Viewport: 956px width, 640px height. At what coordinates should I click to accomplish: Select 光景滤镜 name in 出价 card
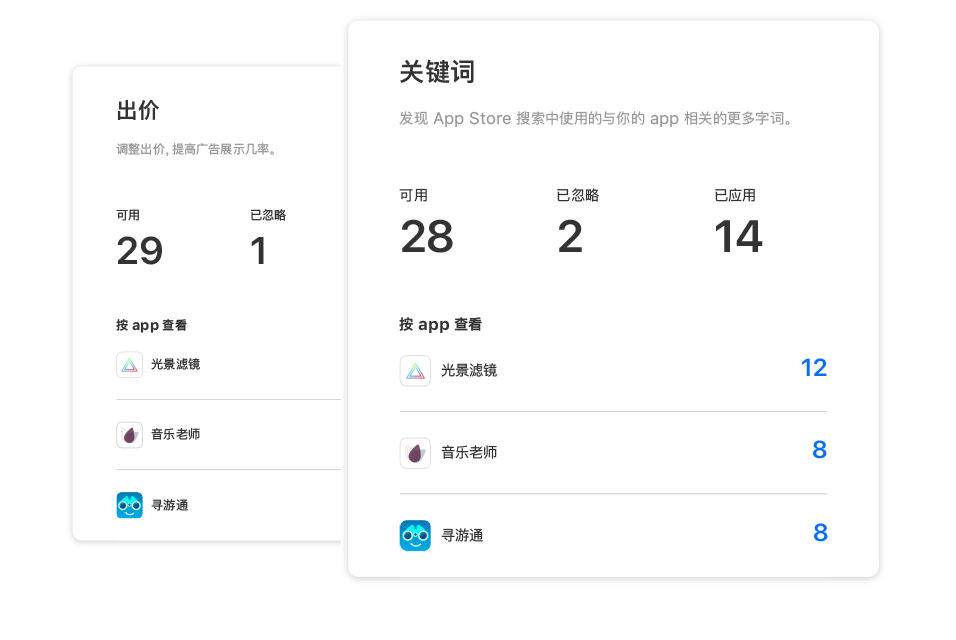click(x=176, y=364)
